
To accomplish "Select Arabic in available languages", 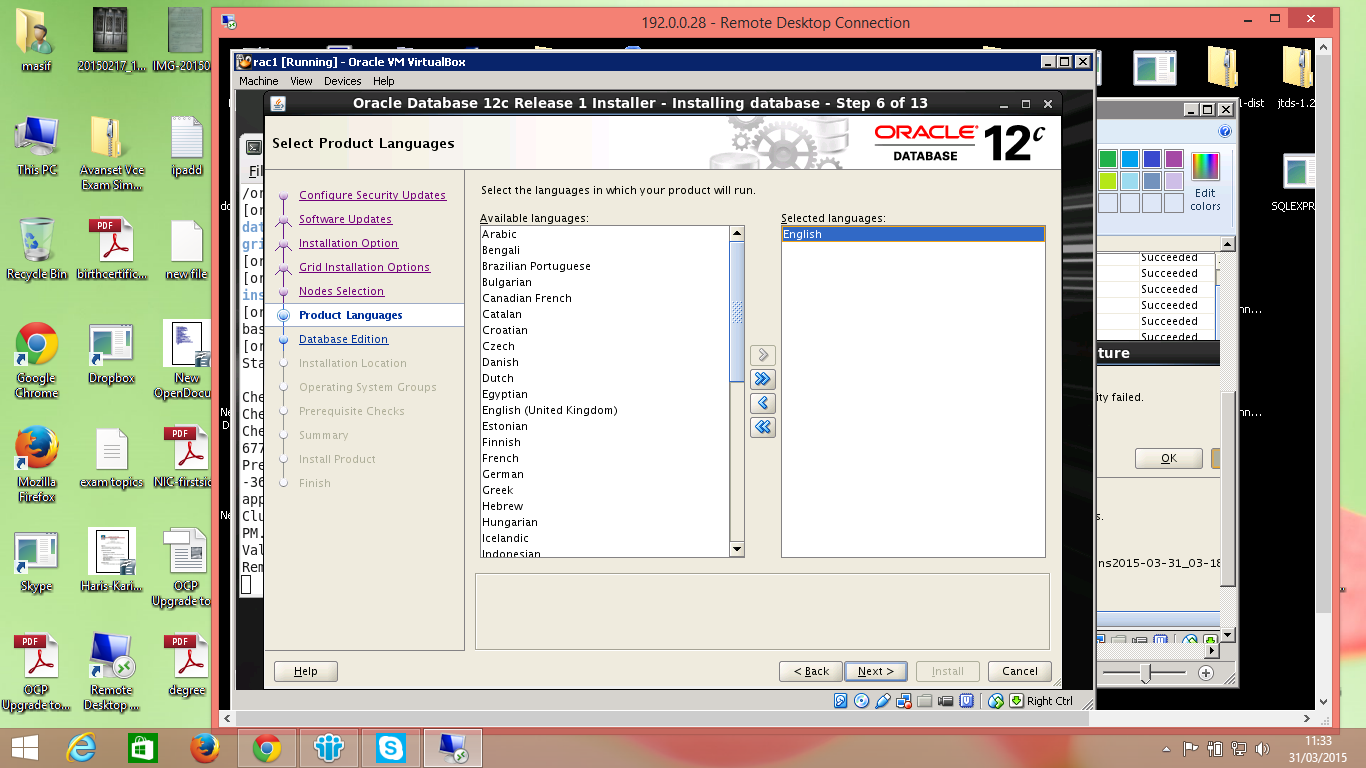I will [x=604, y=234].
